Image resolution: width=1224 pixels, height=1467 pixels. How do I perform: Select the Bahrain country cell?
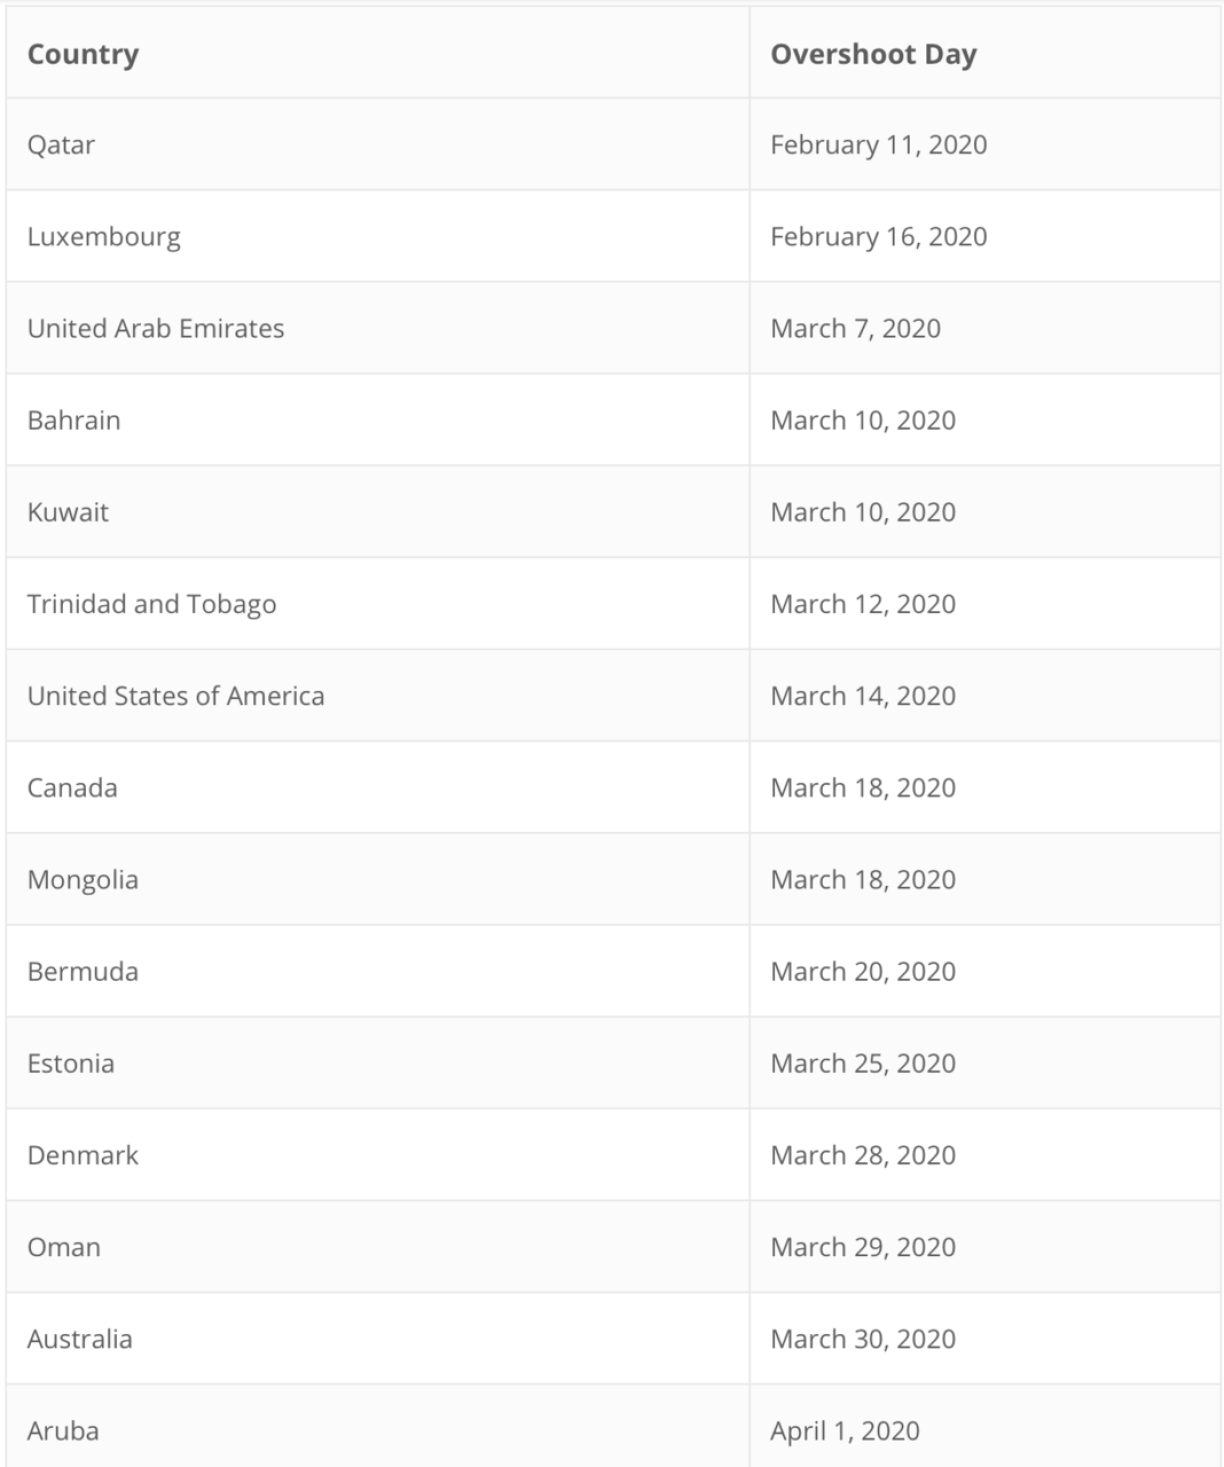pyautogui.click(x=74, y=421)
